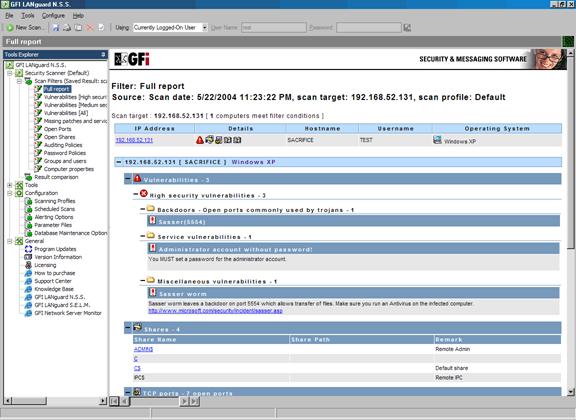Open the Using credentials dropdown
The image size is (576, 420).
click(205, 28)
